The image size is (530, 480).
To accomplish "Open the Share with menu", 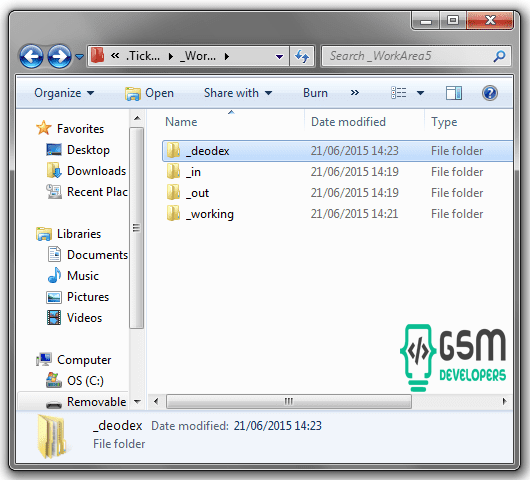I will [x=238, y=93].
